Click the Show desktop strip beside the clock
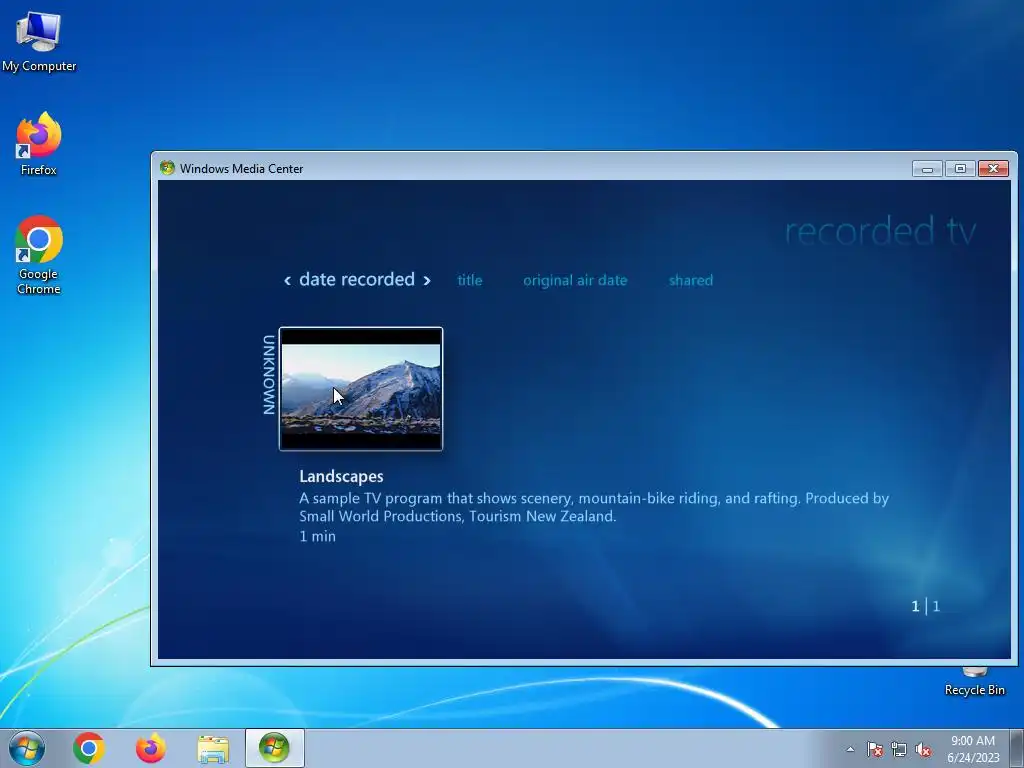Viewport: 1024px width, 768px height. point(1016,748)
